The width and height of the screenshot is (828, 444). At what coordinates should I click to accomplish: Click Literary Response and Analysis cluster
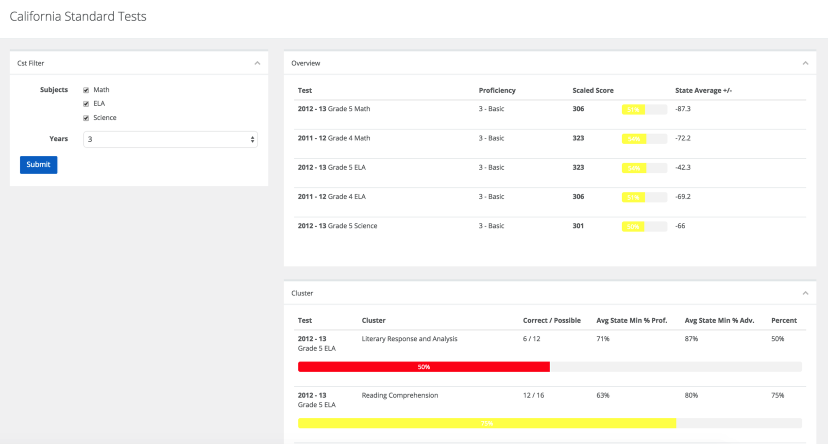click(x=409, y=339)
